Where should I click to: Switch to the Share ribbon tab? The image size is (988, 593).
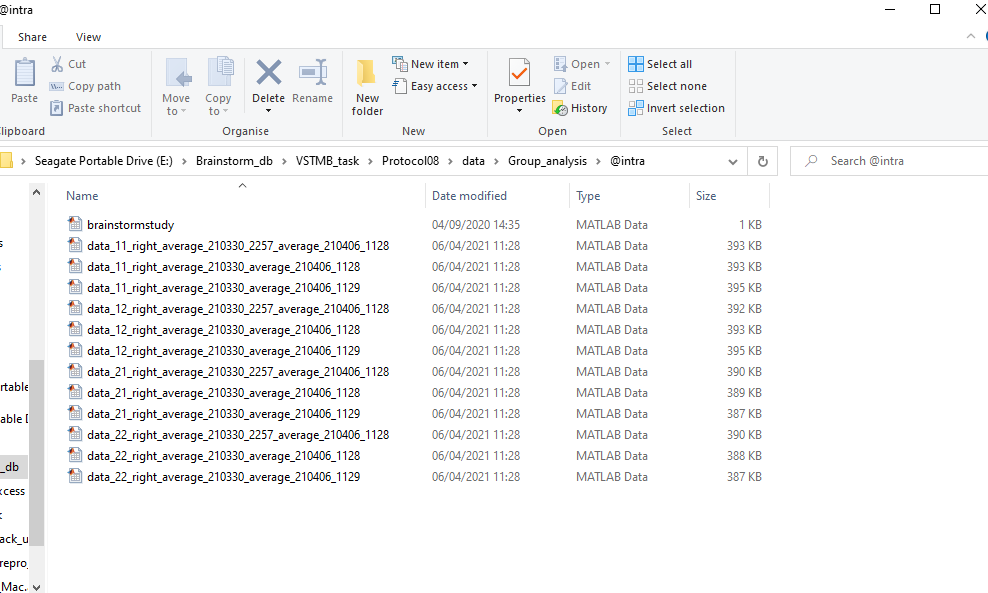[32, 37]
